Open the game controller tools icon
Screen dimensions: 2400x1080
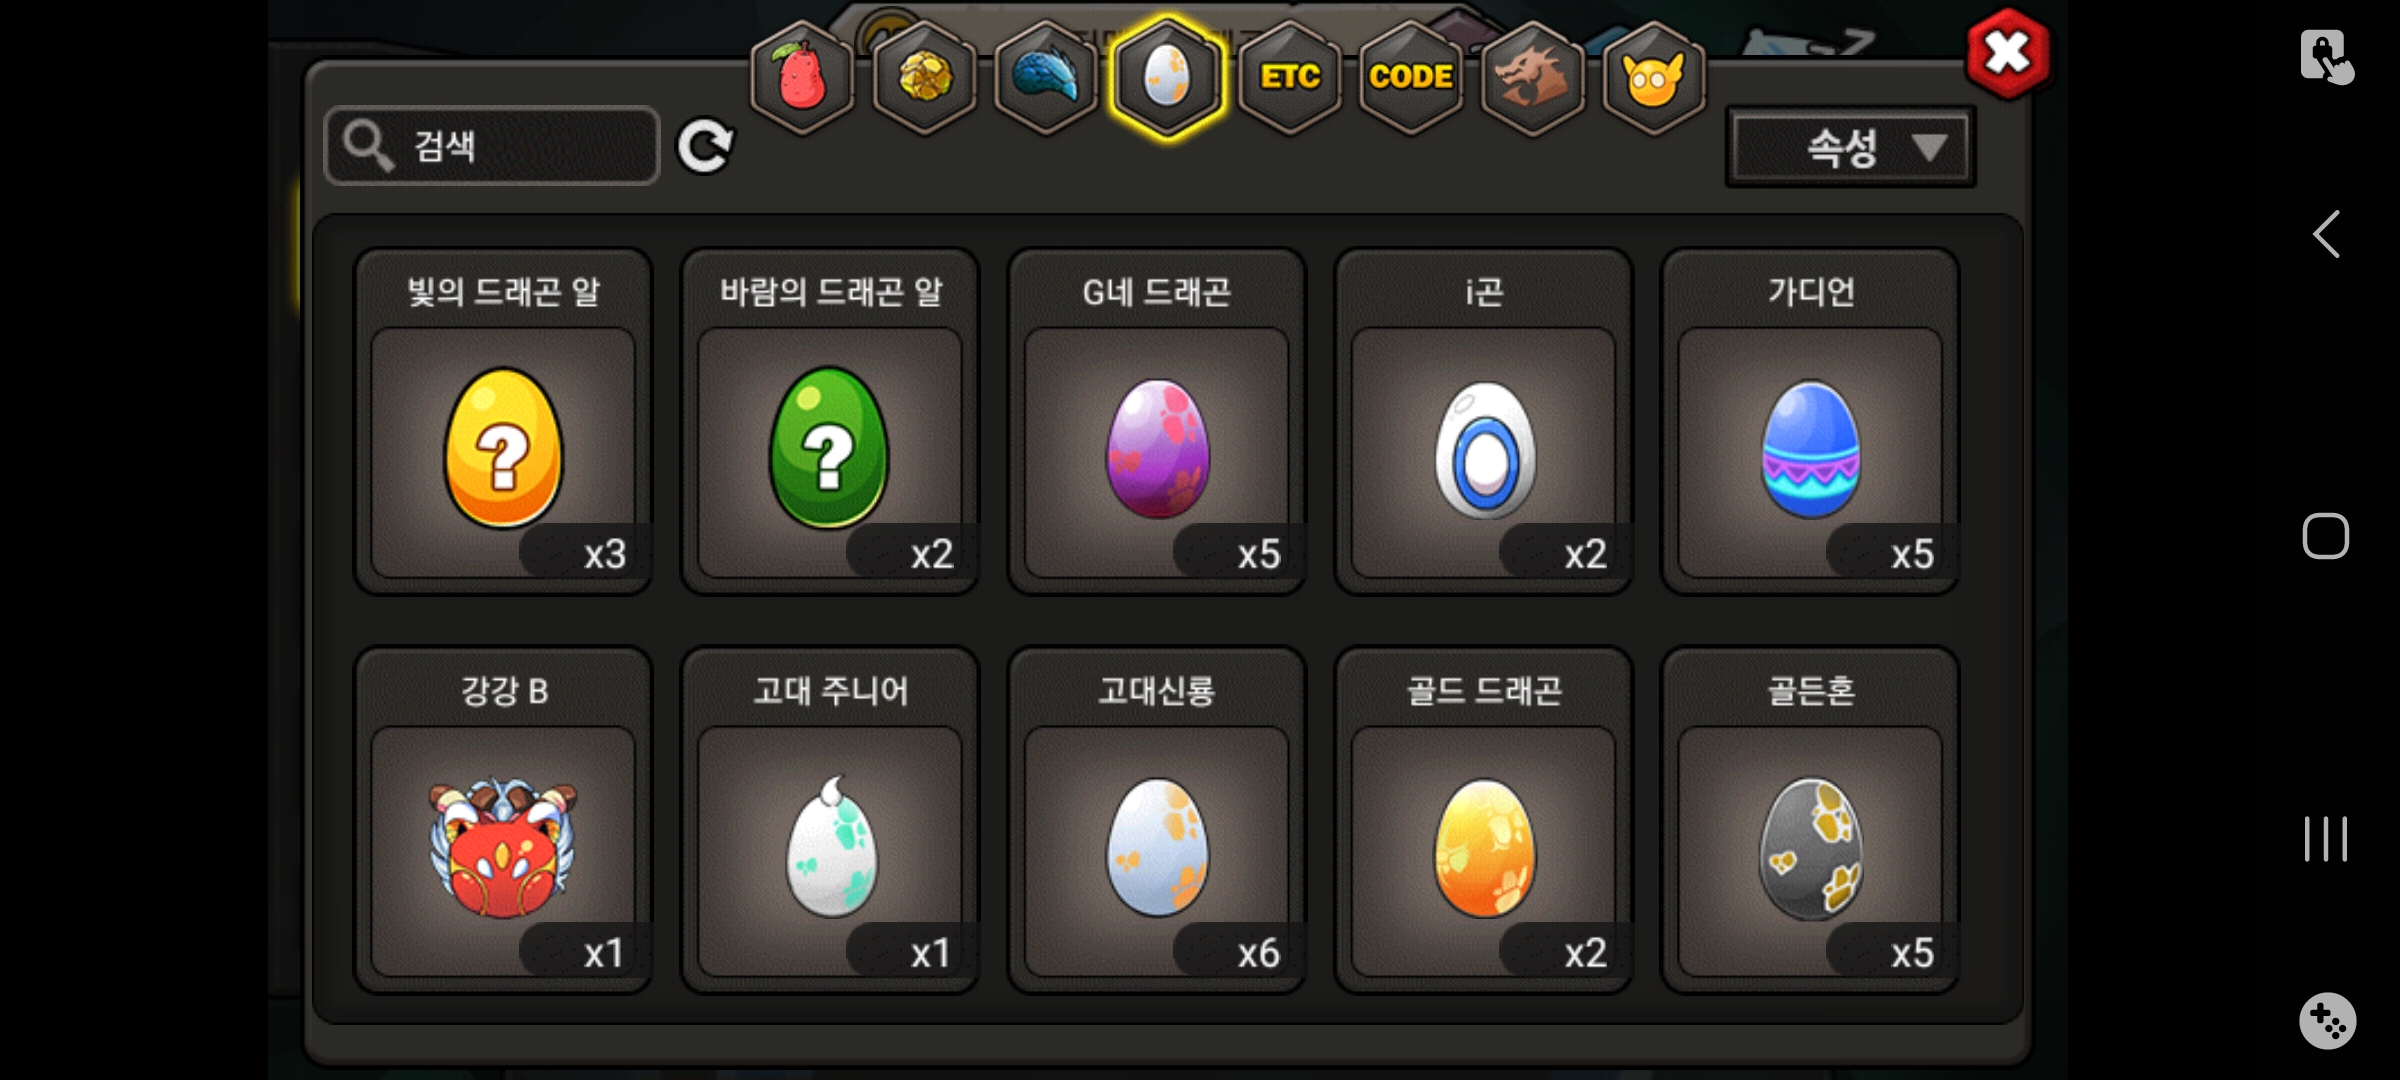[2327, 1021]
